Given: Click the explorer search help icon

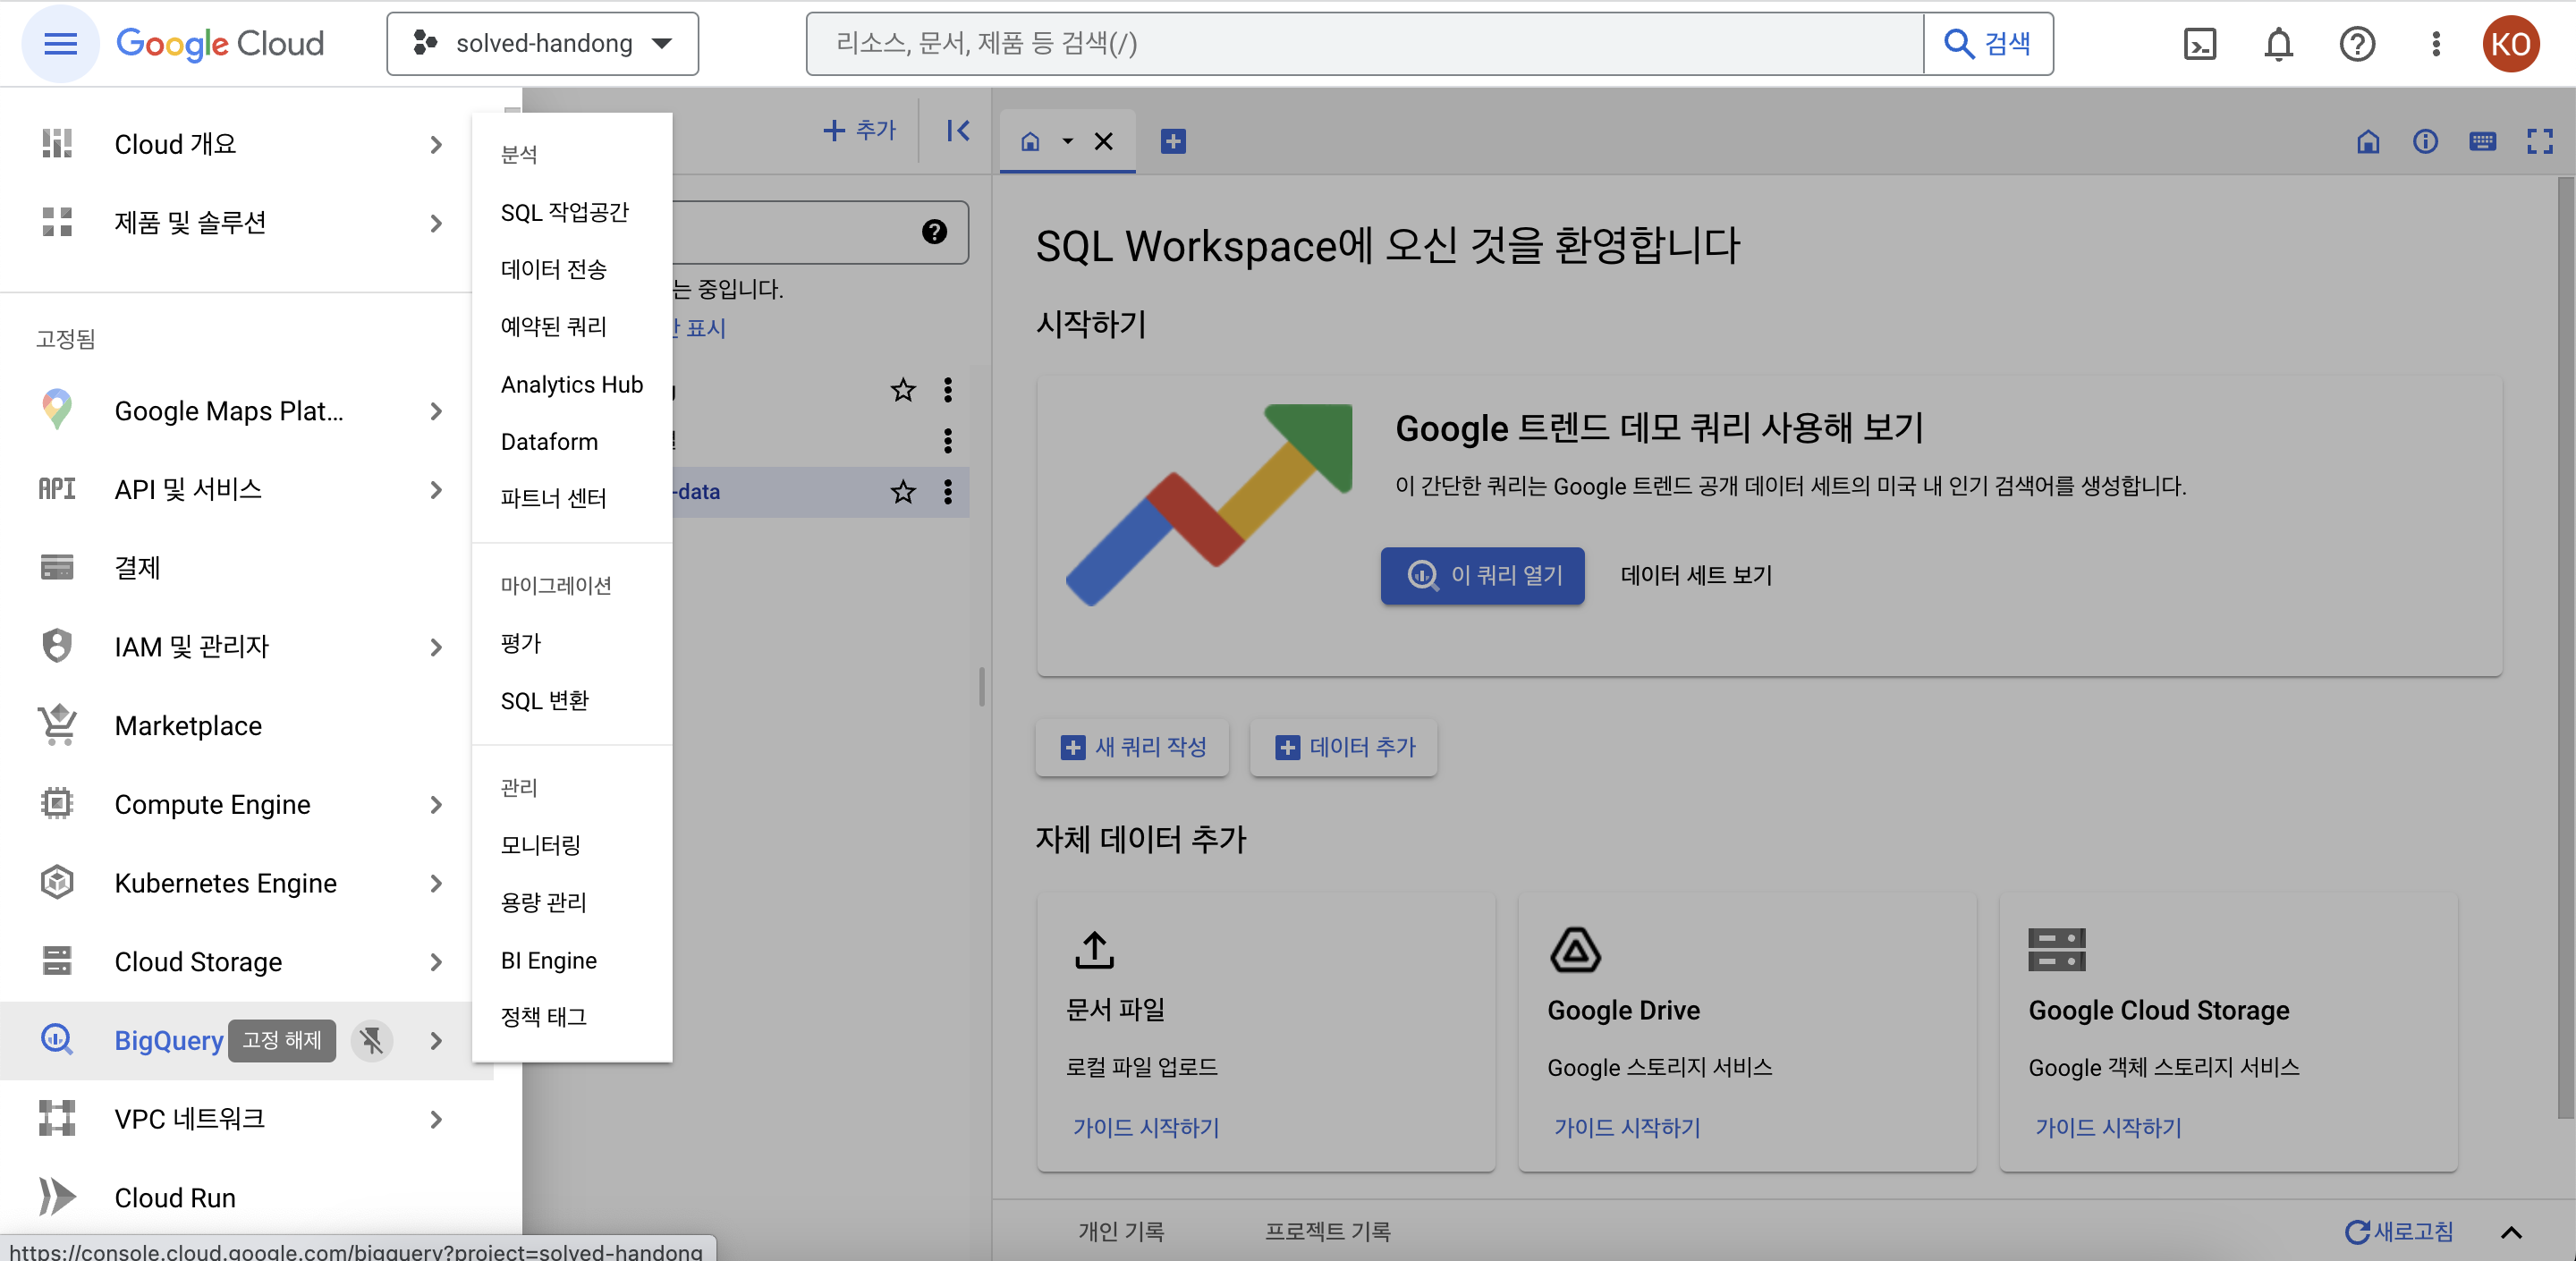Looking at the screenshot, I should 934,232.
